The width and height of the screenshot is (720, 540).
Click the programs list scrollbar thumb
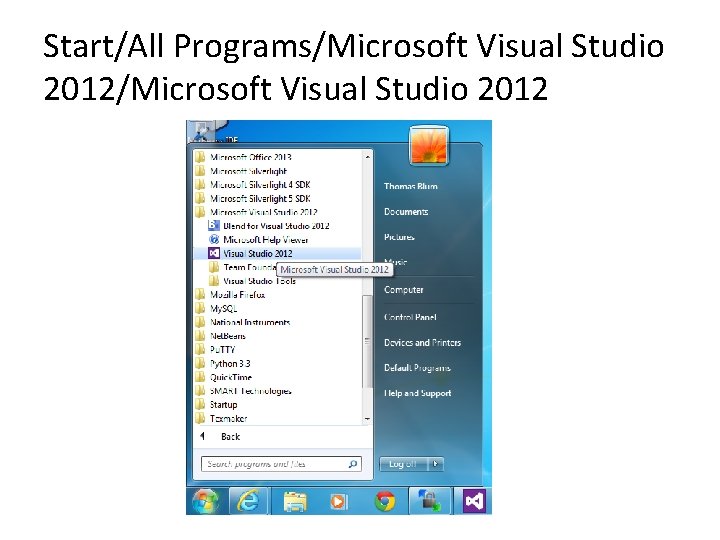(367, 341)
